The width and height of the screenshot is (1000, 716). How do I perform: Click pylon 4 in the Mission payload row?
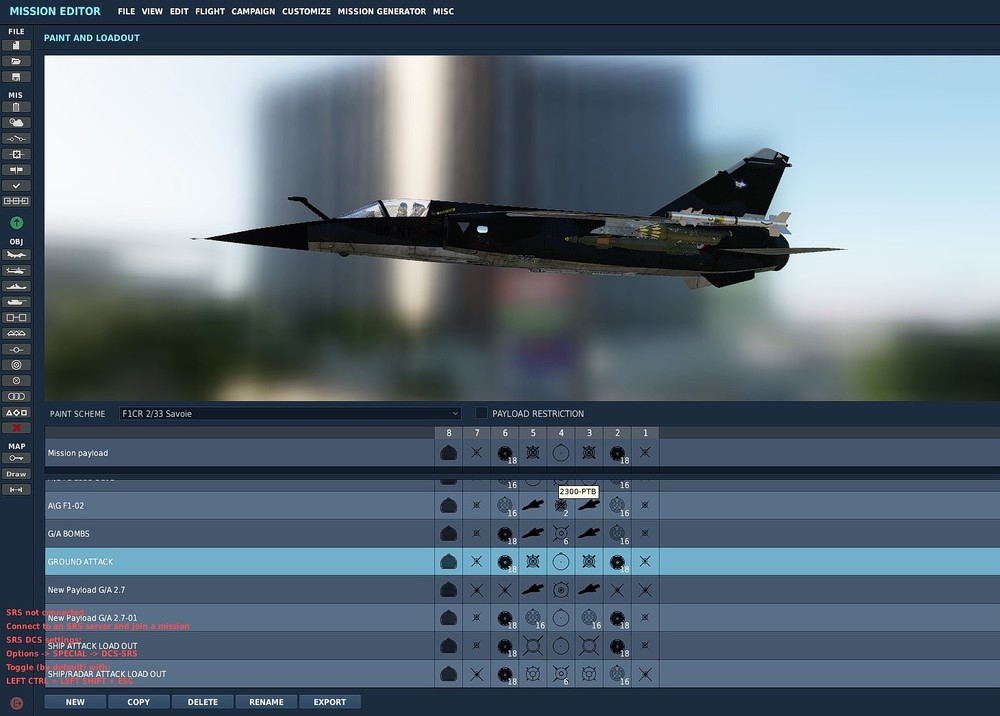(561, 453)
